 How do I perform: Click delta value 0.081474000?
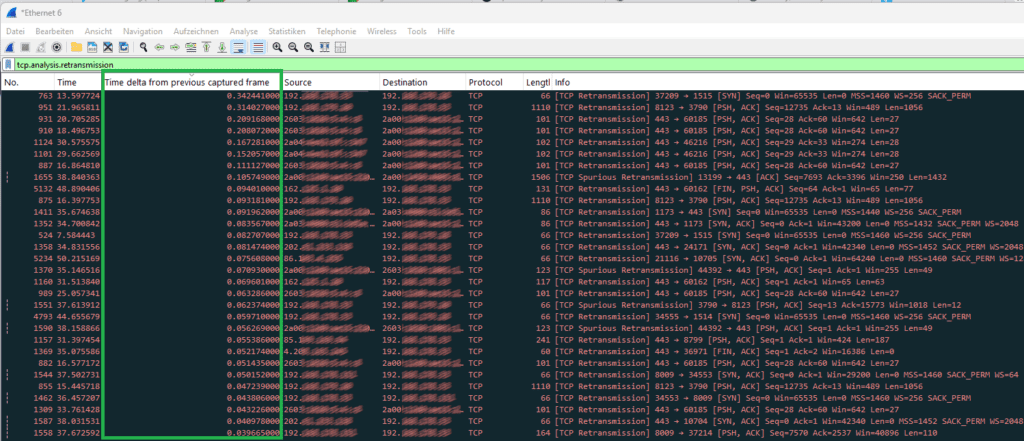253,247
